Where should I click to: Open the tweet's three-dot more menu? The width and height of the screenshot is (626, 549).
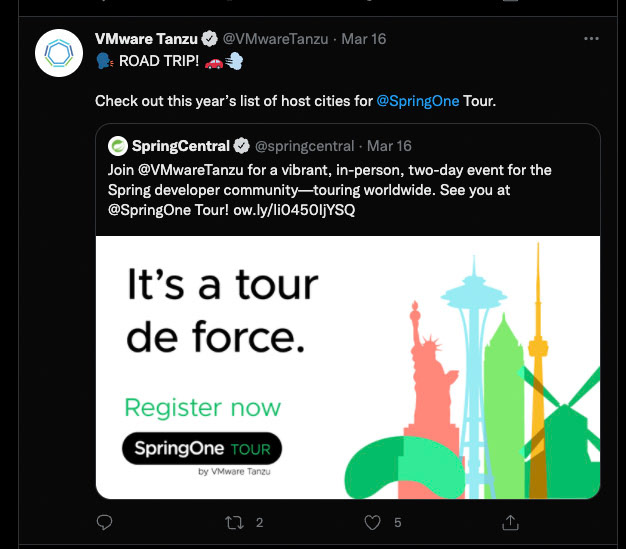click(x=591, y=39)
